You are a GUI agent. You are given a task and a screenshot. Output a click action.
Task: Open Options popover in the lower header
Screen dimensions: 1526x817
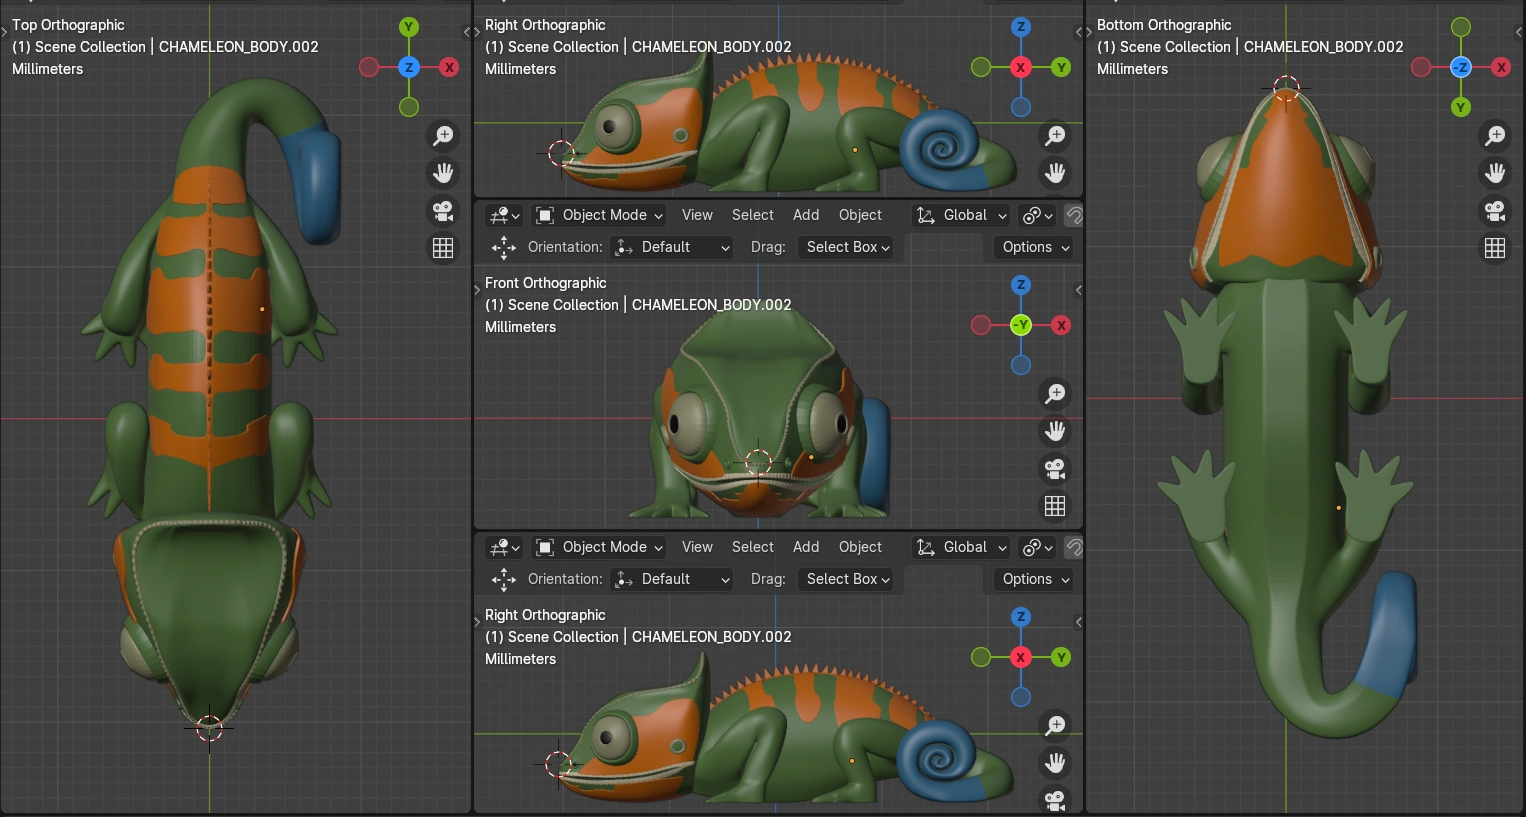point(1035,579)
